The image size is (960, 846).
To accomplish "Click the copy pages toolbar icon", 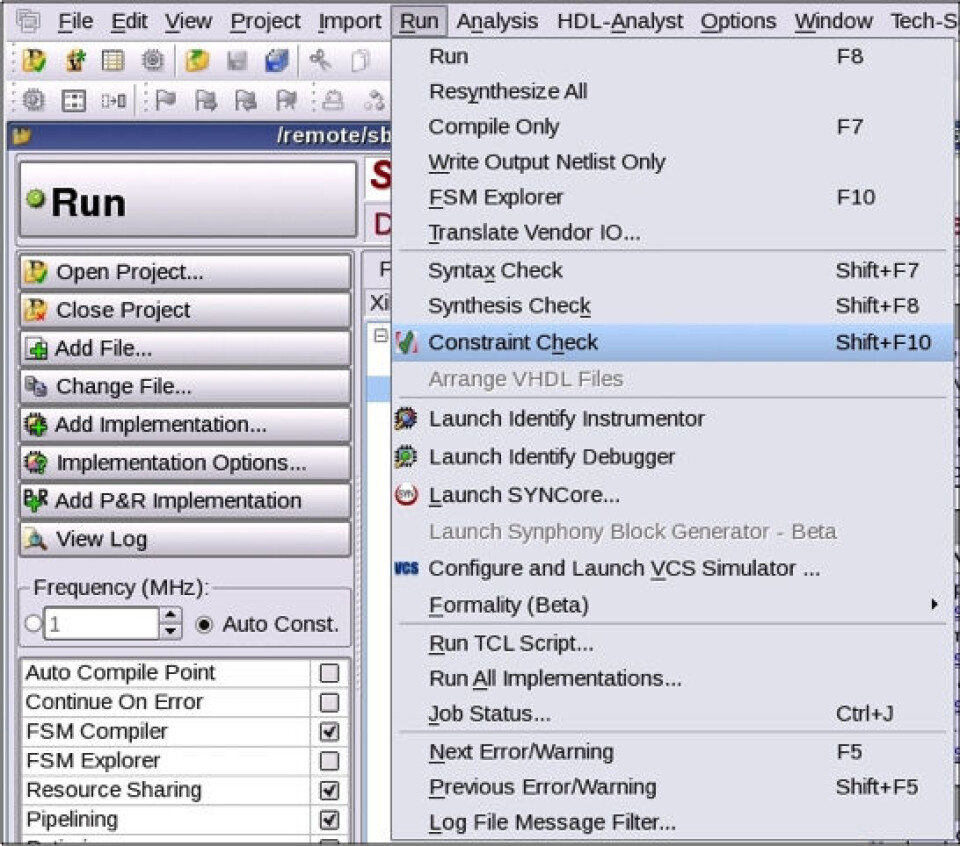I will (360, 61).
